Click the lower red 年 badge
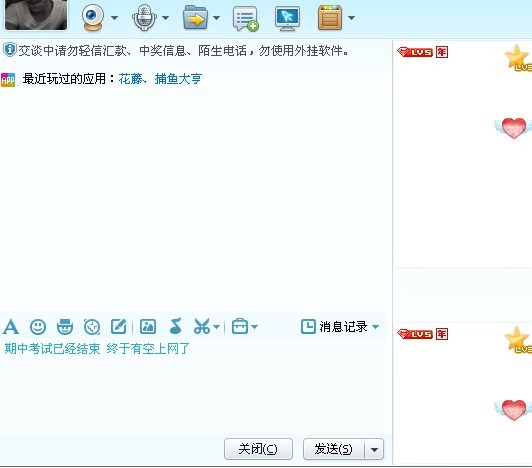The width and height of the screenshot is (532, 468). pos(442,334)
